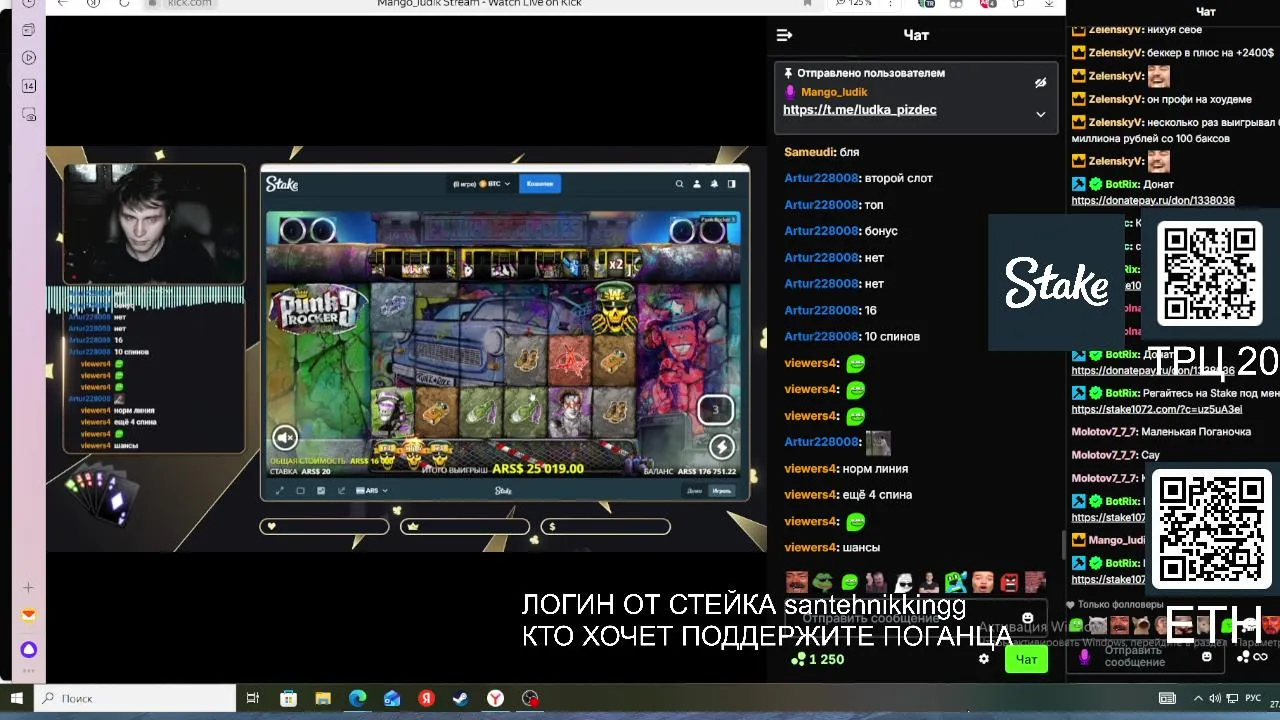Expand the pinned message chevron
The height and width of the screenshot is (720, 1280).
pyautogui.click(x=1040, y=114)
